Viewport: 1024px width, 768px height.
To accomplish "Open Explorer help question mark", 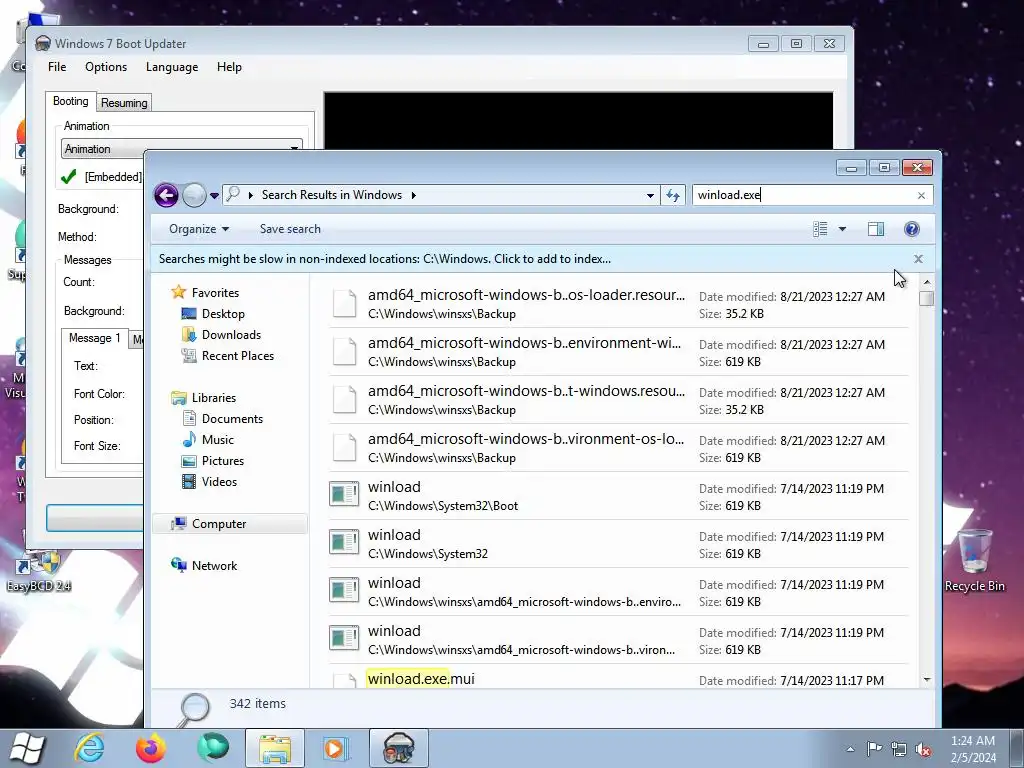I will (912, 229).
